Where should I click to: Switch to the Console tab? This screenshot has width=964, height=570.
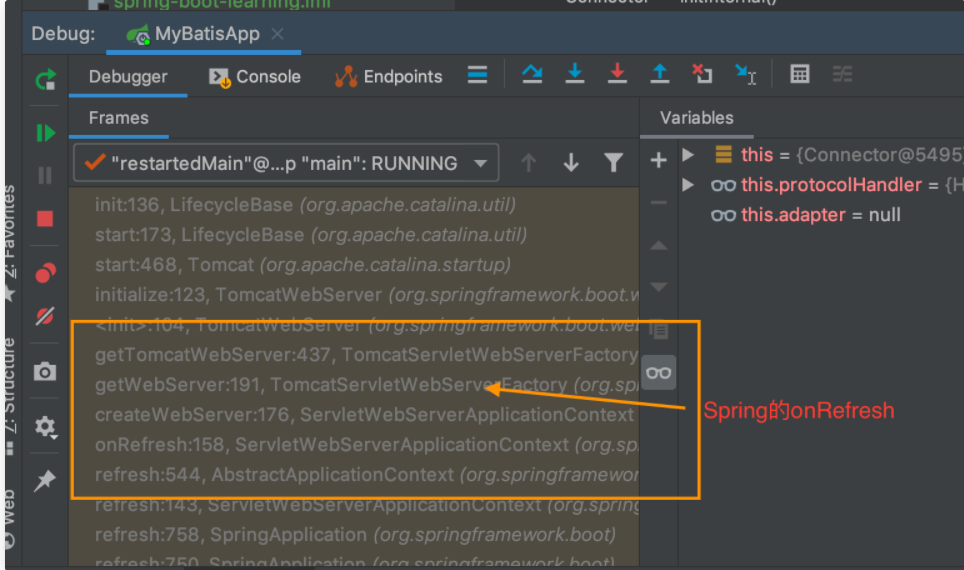(255, 76)
